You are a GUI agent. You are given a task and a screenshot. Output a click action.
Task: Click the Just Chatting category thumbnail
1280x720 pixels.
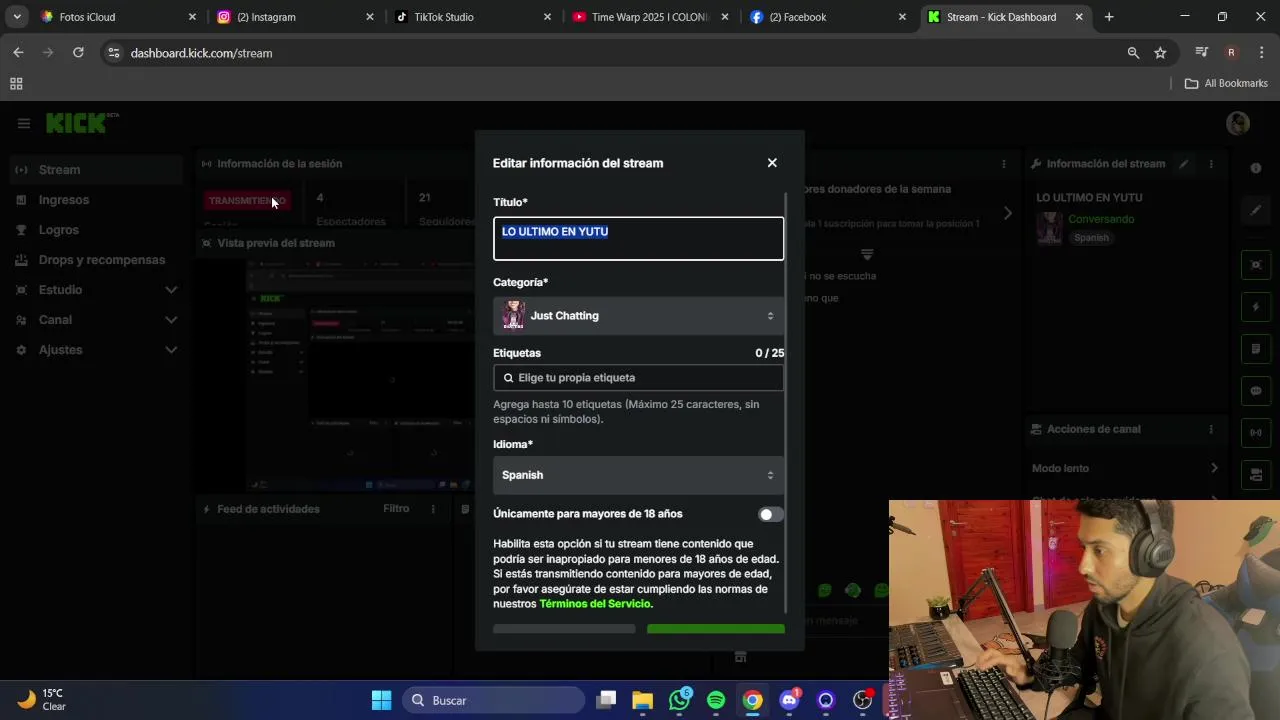point(513,316)
